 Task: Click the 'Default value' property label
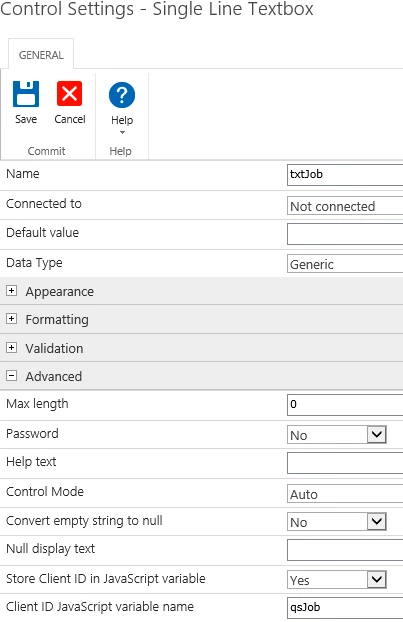[x=42, y=232]
